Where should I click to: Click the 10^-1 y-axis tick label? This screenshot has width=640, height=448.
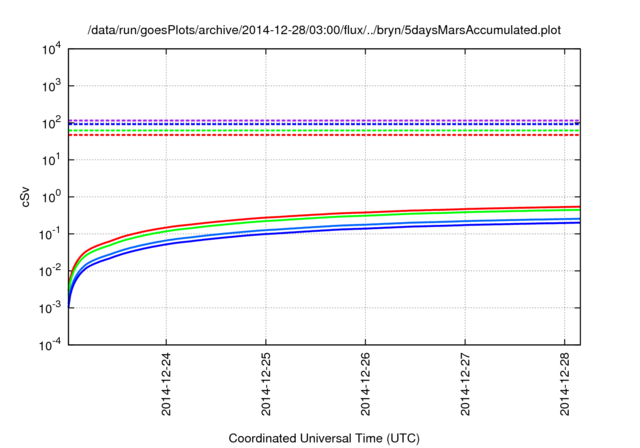click(50, 234)
